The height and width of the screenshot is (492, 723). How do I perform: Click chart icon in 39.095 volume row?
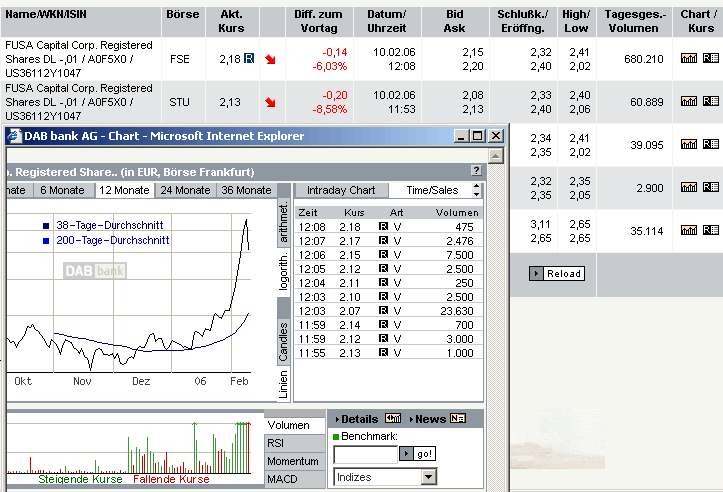click(x=688, y=145)
